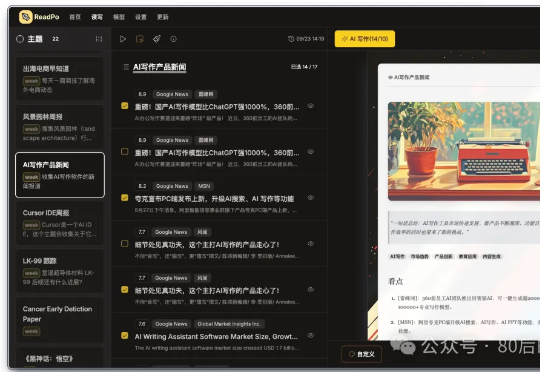Toggle eye icon on unchecked 细节处见真功夫 article
This screenshot has height=372, width=540.
click(x=311, y=244)
